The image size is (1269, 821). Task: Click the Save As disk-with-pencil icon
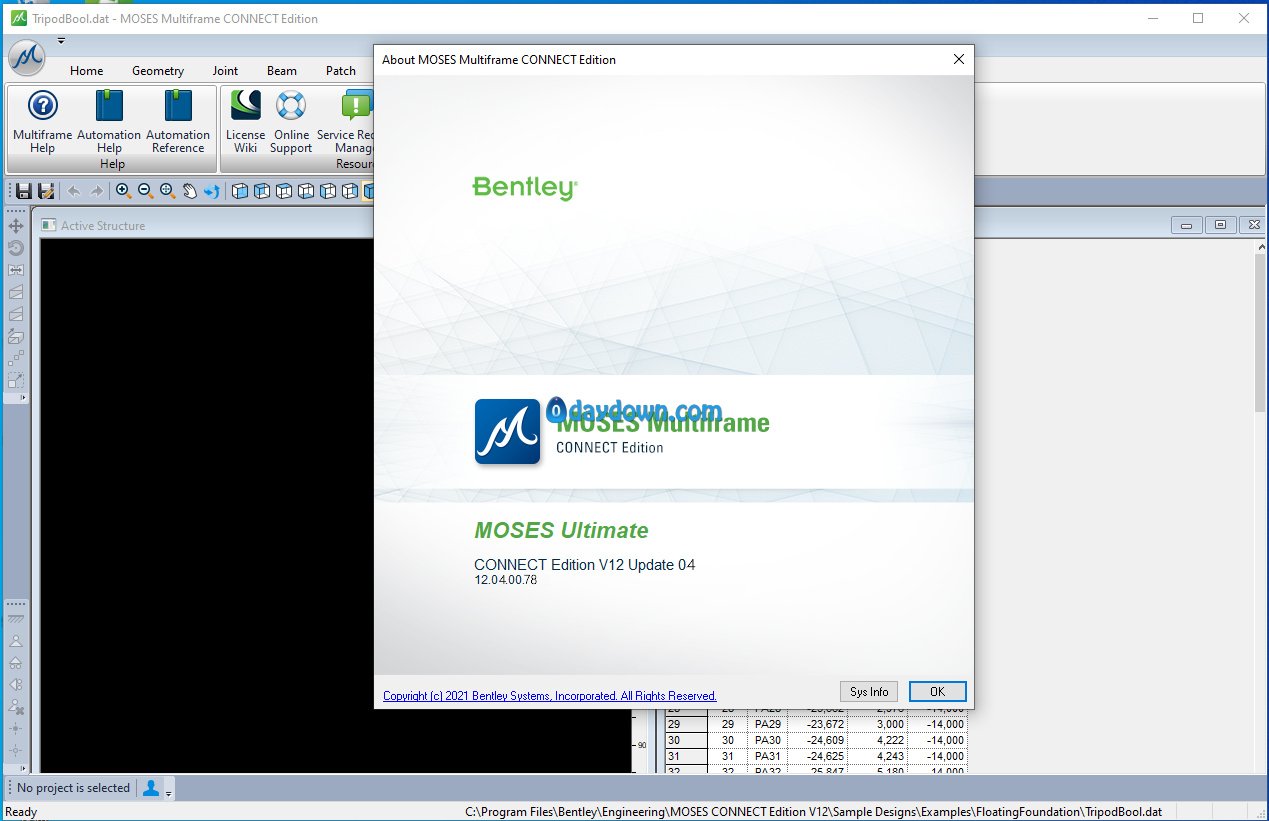46,191
